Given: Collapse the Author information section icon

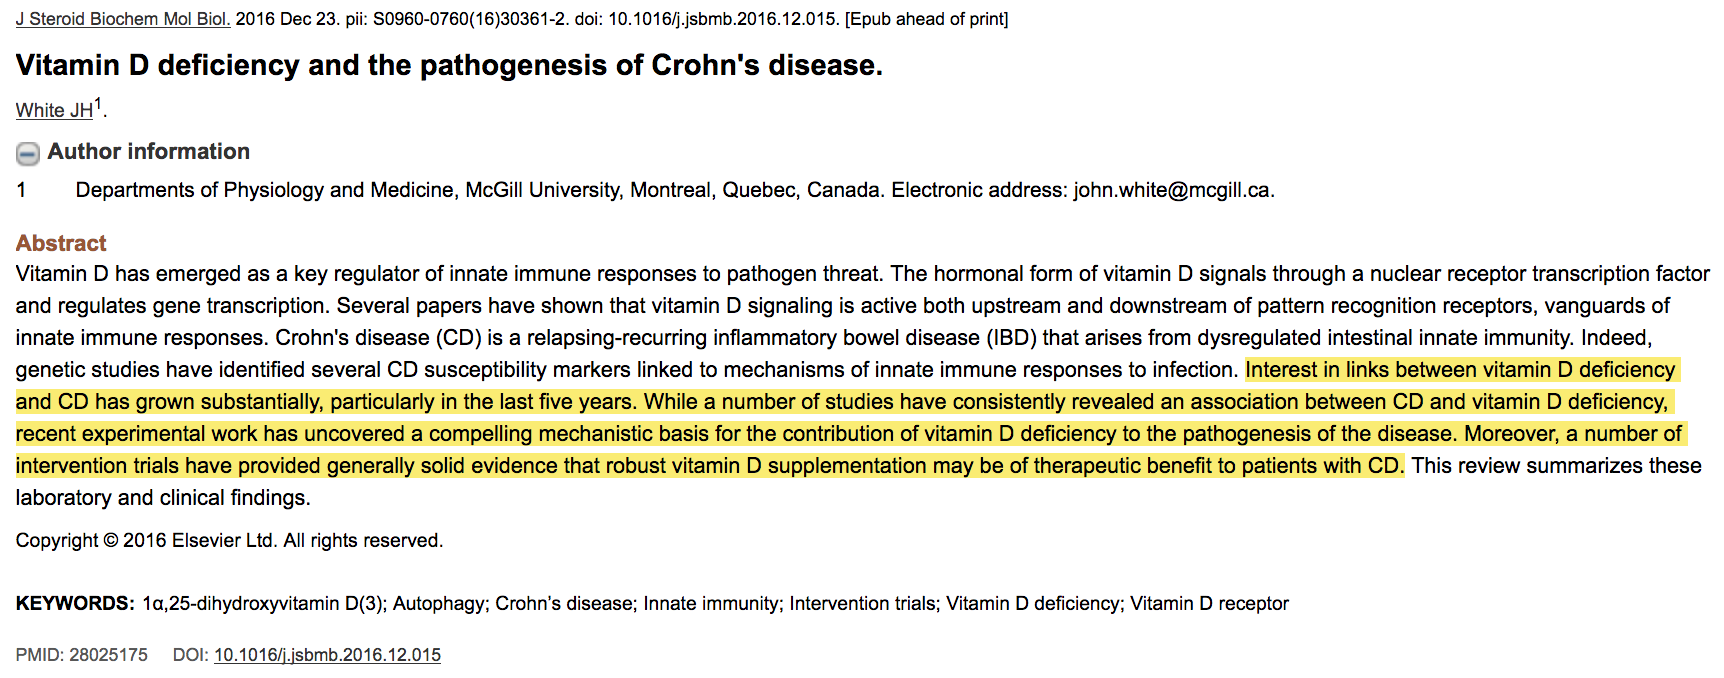Looking at the screenshot, I should (x=28, y=153).
